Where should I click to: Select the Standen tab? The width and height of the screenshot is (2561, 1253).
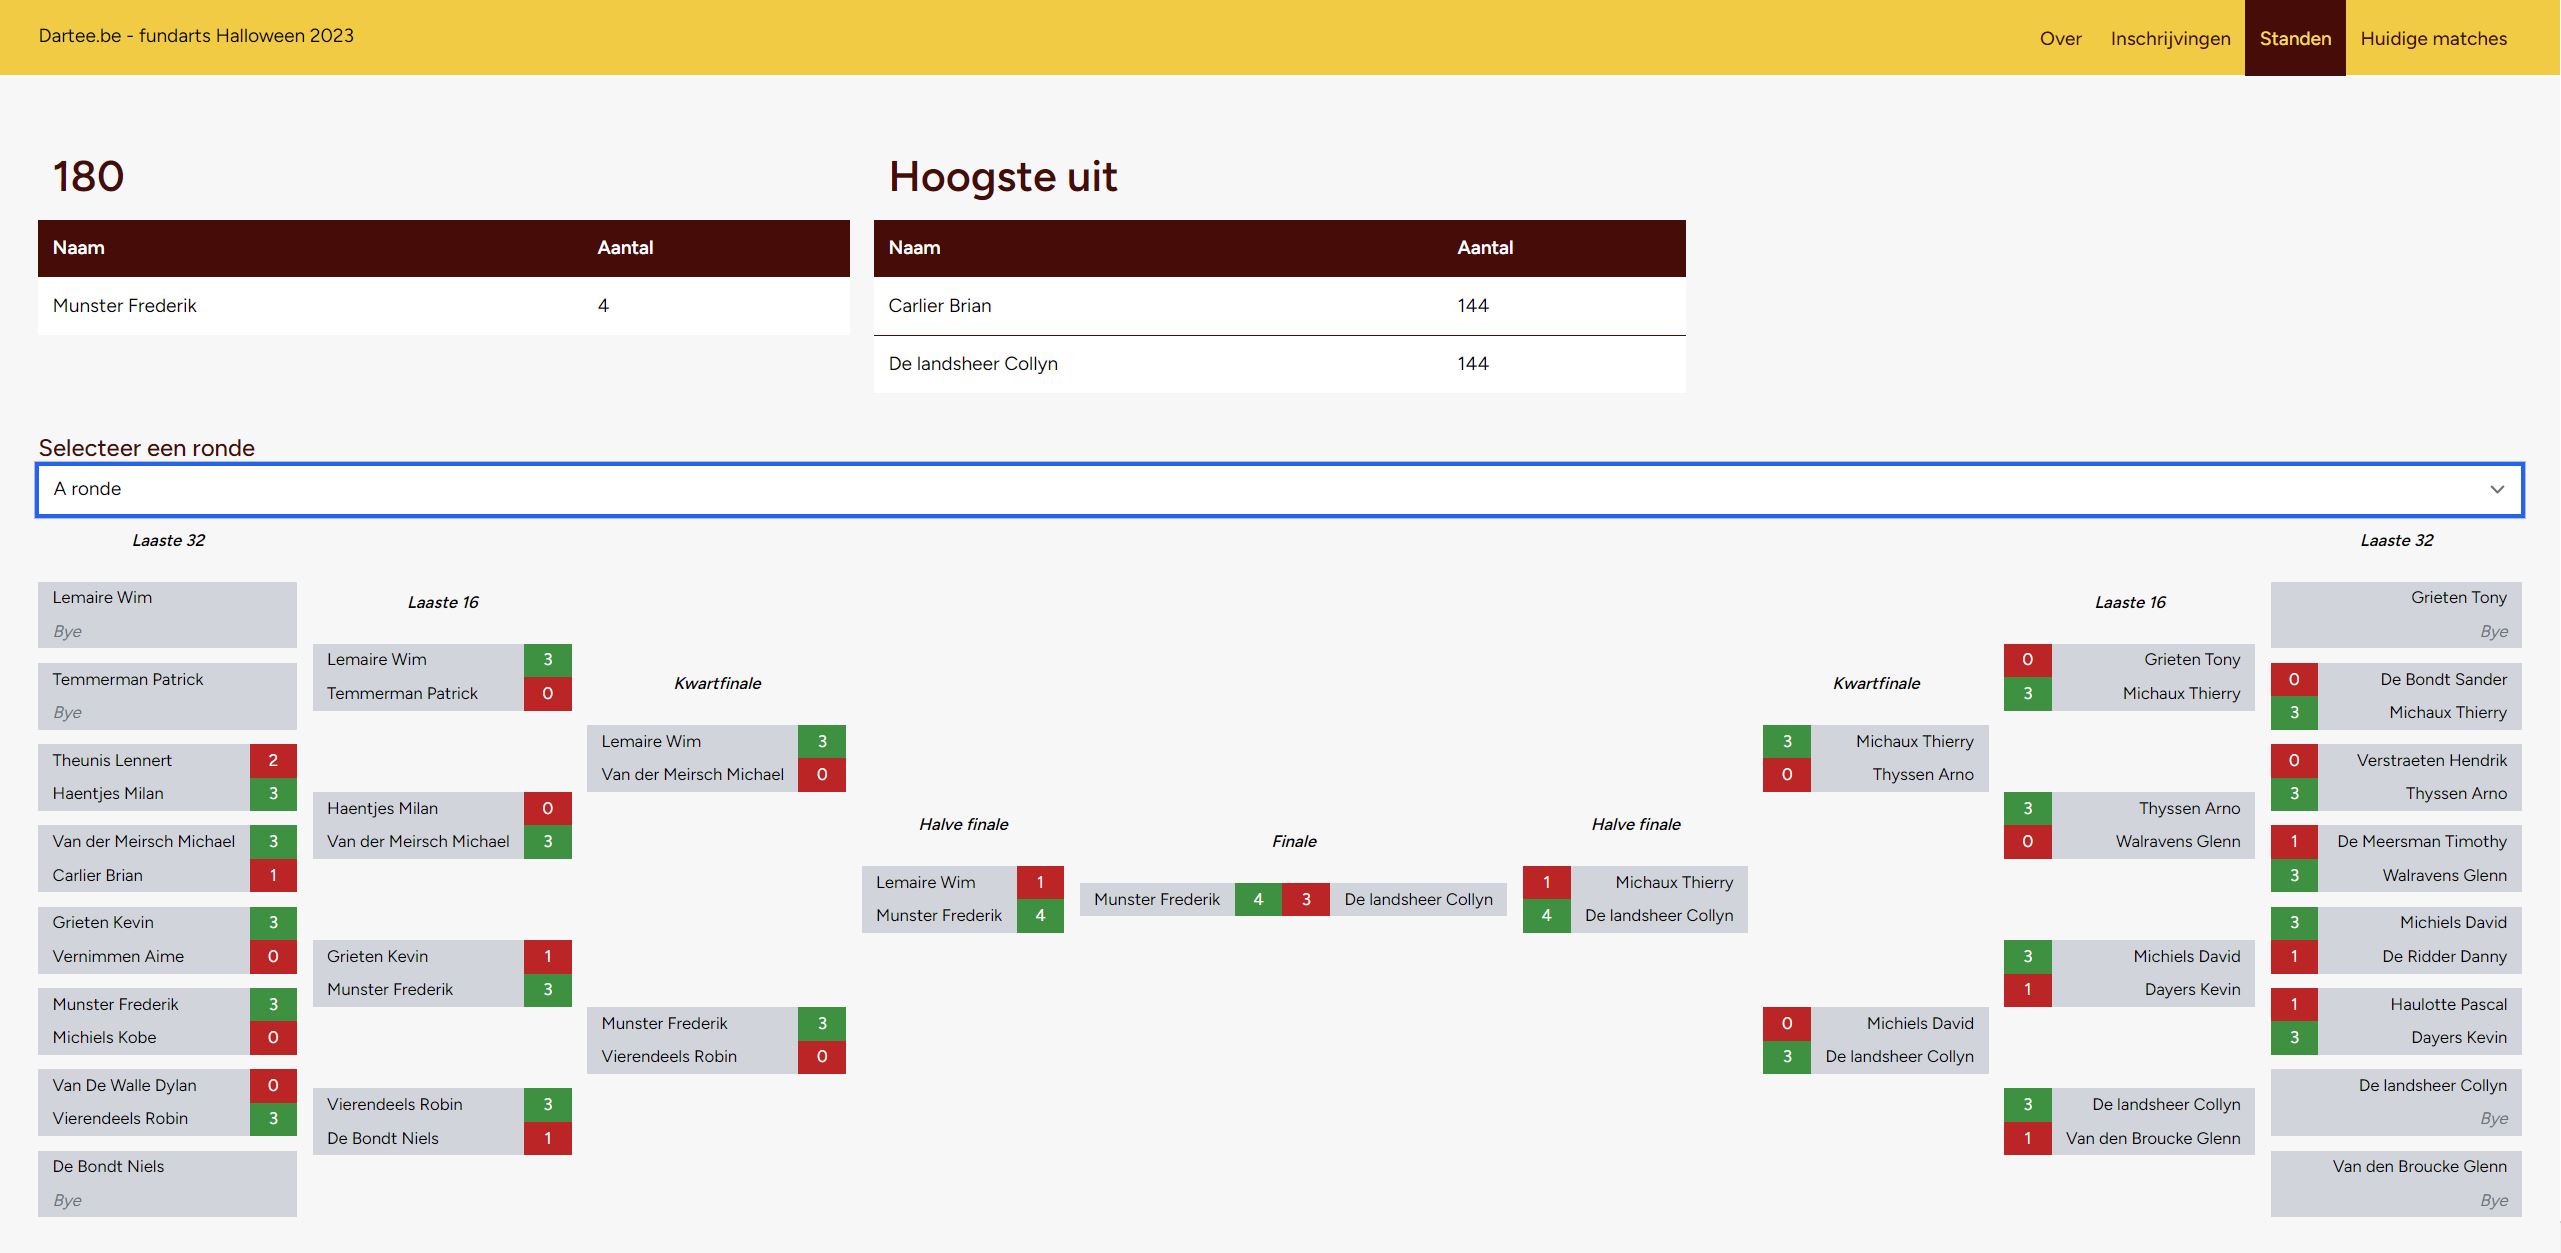click(x=2294, y=38)
